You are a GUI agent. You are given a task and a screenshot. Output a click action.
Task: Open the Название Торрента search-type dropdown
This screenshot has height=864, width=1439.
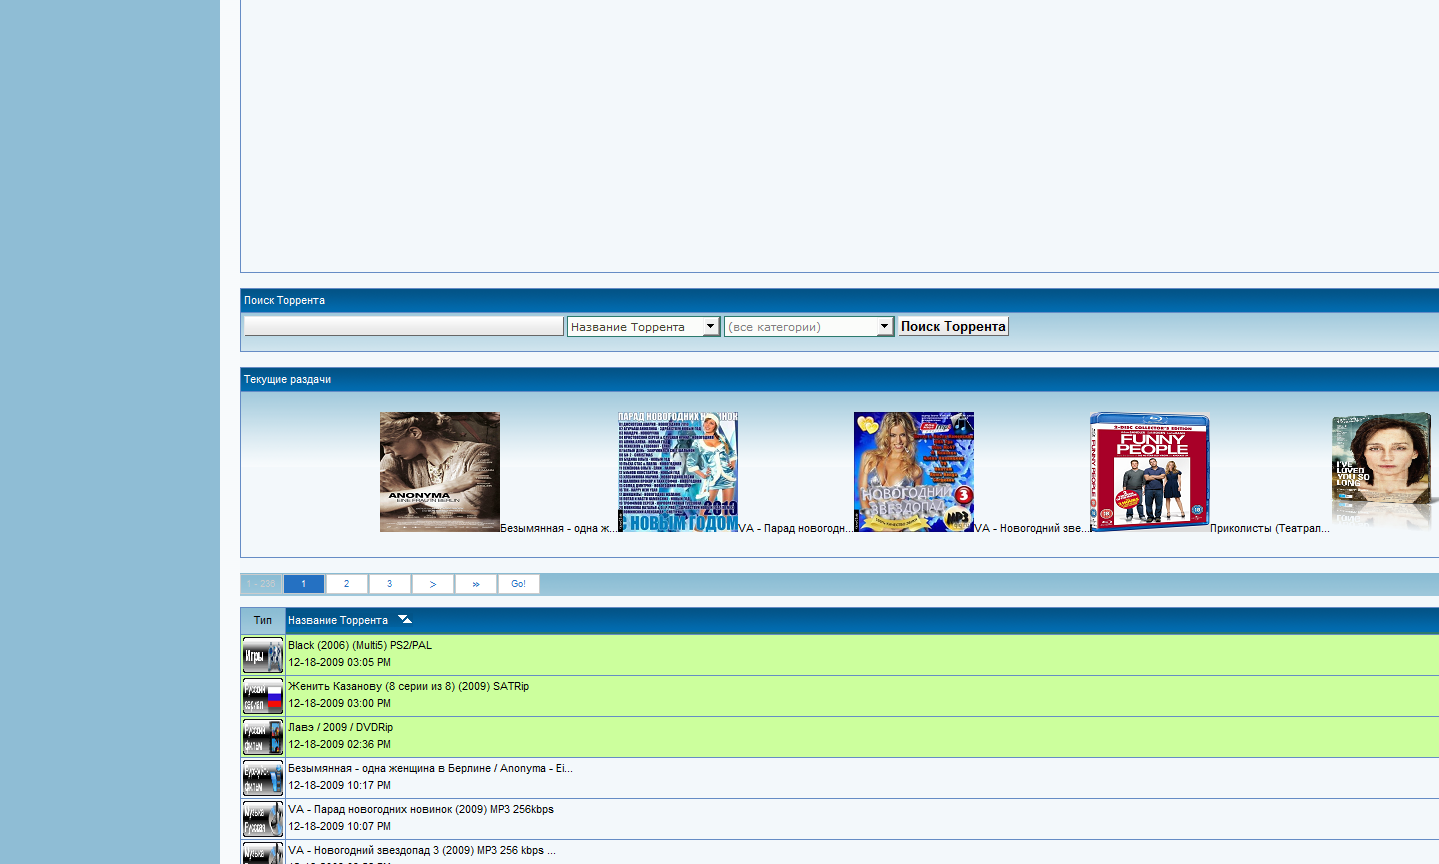(643, 327)
